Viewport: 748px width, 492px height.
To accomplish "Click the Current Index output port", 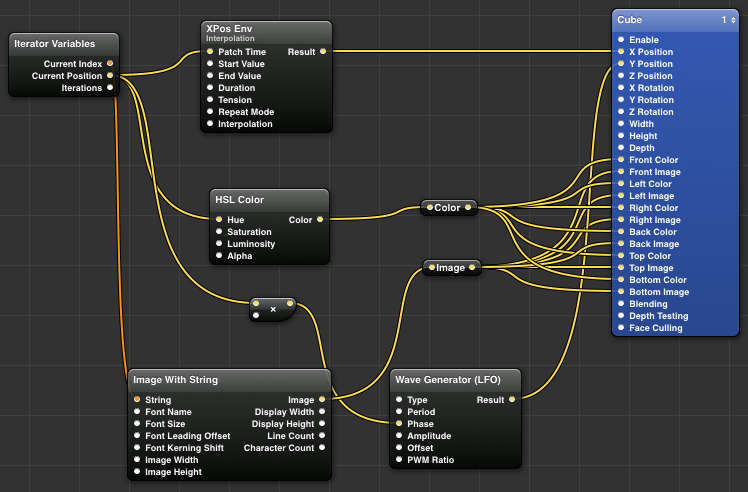I will click(x=109, y=64).
